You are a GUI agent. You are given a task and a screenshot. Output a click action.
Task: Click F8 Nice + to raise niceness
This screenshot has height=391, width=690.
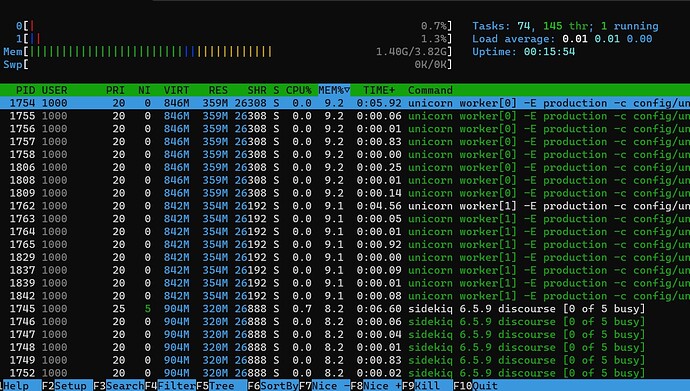(x=376, y=386)
